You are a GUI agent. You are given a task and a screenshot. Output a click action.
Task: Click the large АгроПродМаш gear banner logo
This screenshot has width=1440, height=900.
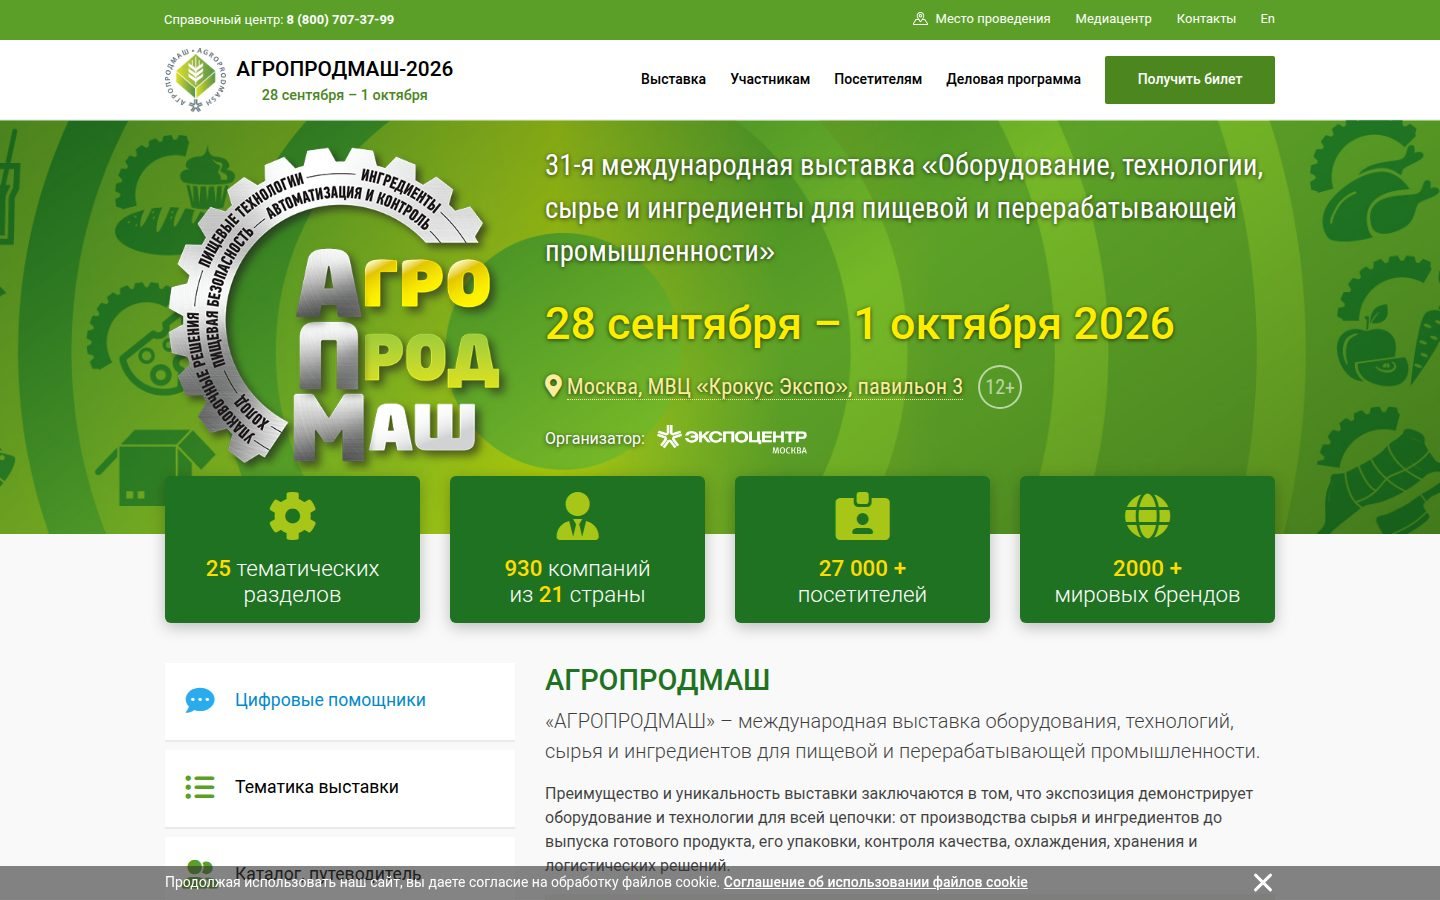[x=335, y=307]
